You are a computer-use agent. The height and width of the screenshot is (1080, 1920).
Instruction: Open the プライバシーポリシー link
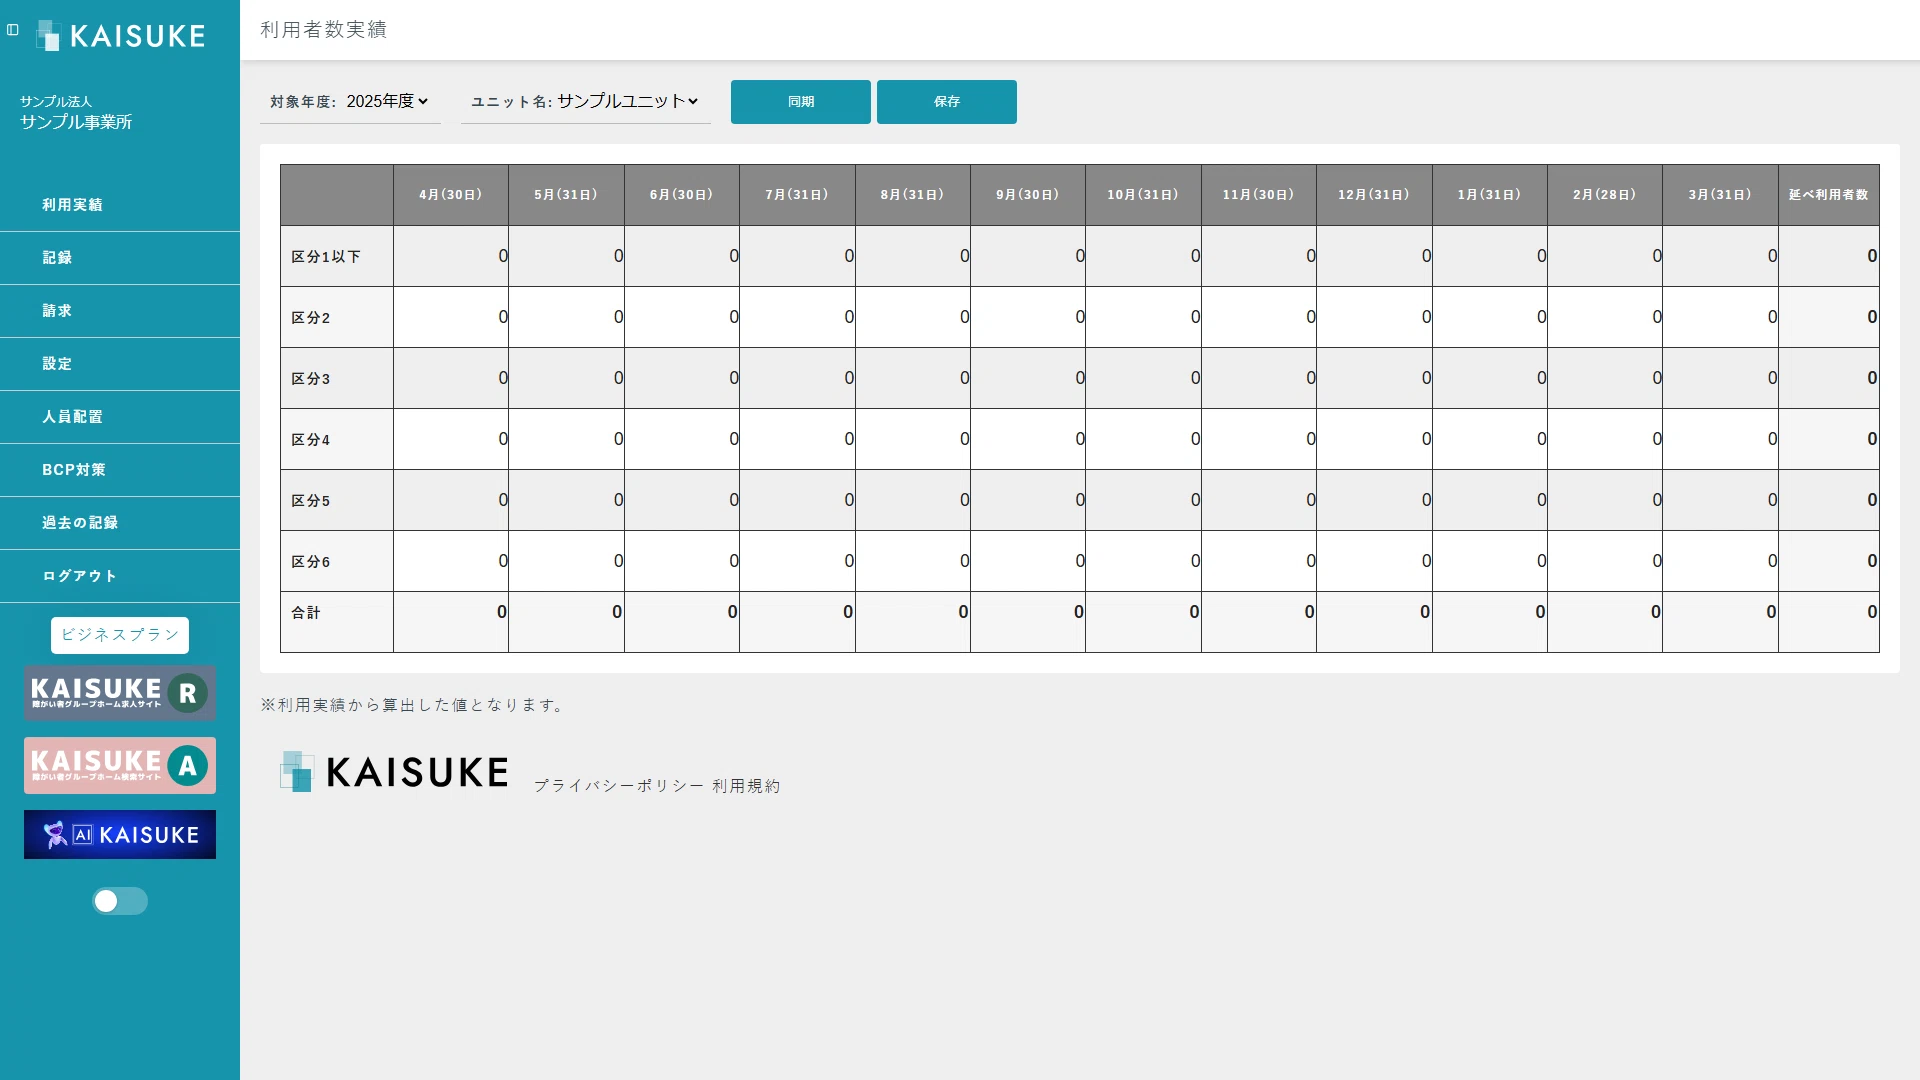click(618, 786)
